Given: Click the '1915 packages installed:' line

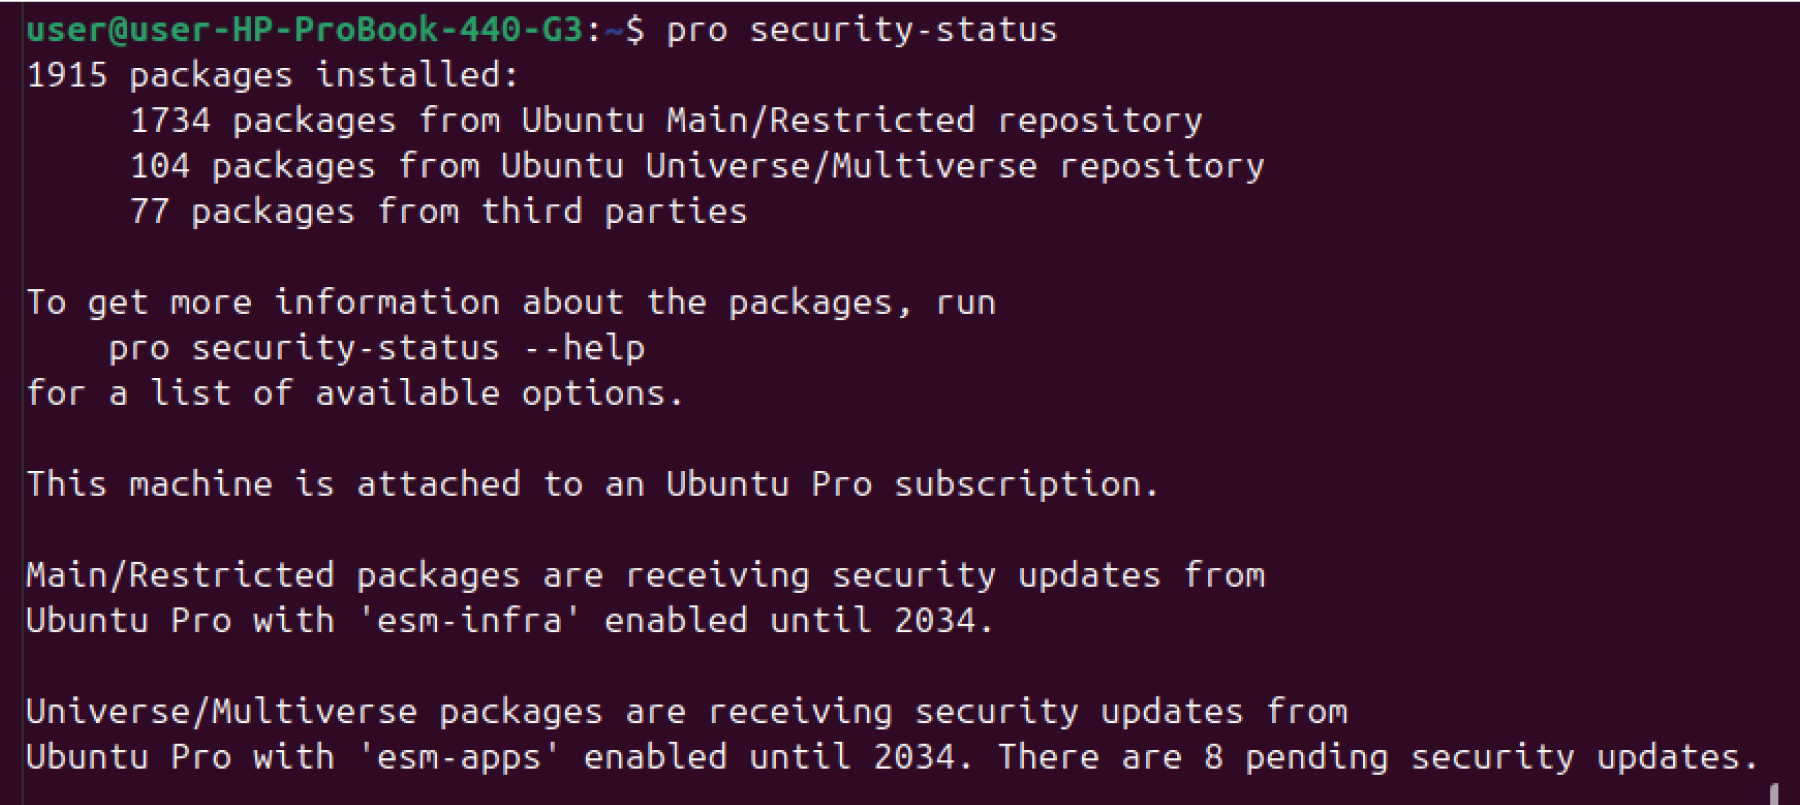Looking at the screenshot, I should (x=273, y=75).
